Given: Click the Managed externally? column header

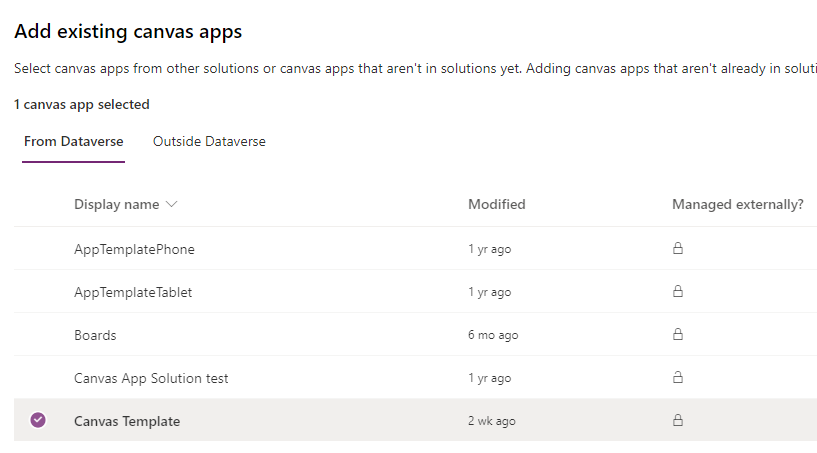Looking at the screenshot, I should click(737, 204).
